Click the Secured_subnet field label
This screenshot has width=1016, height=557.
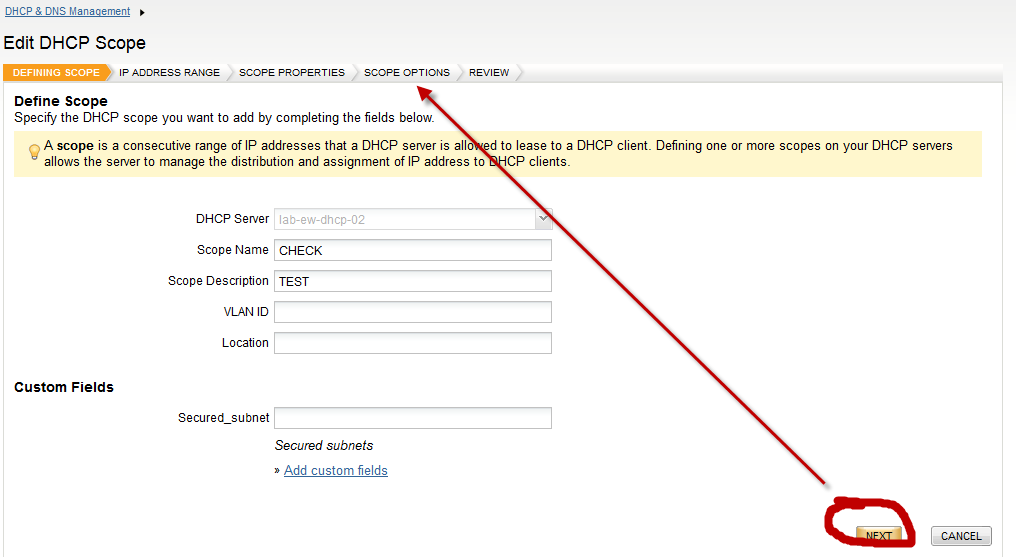click(x=224, y=418)
